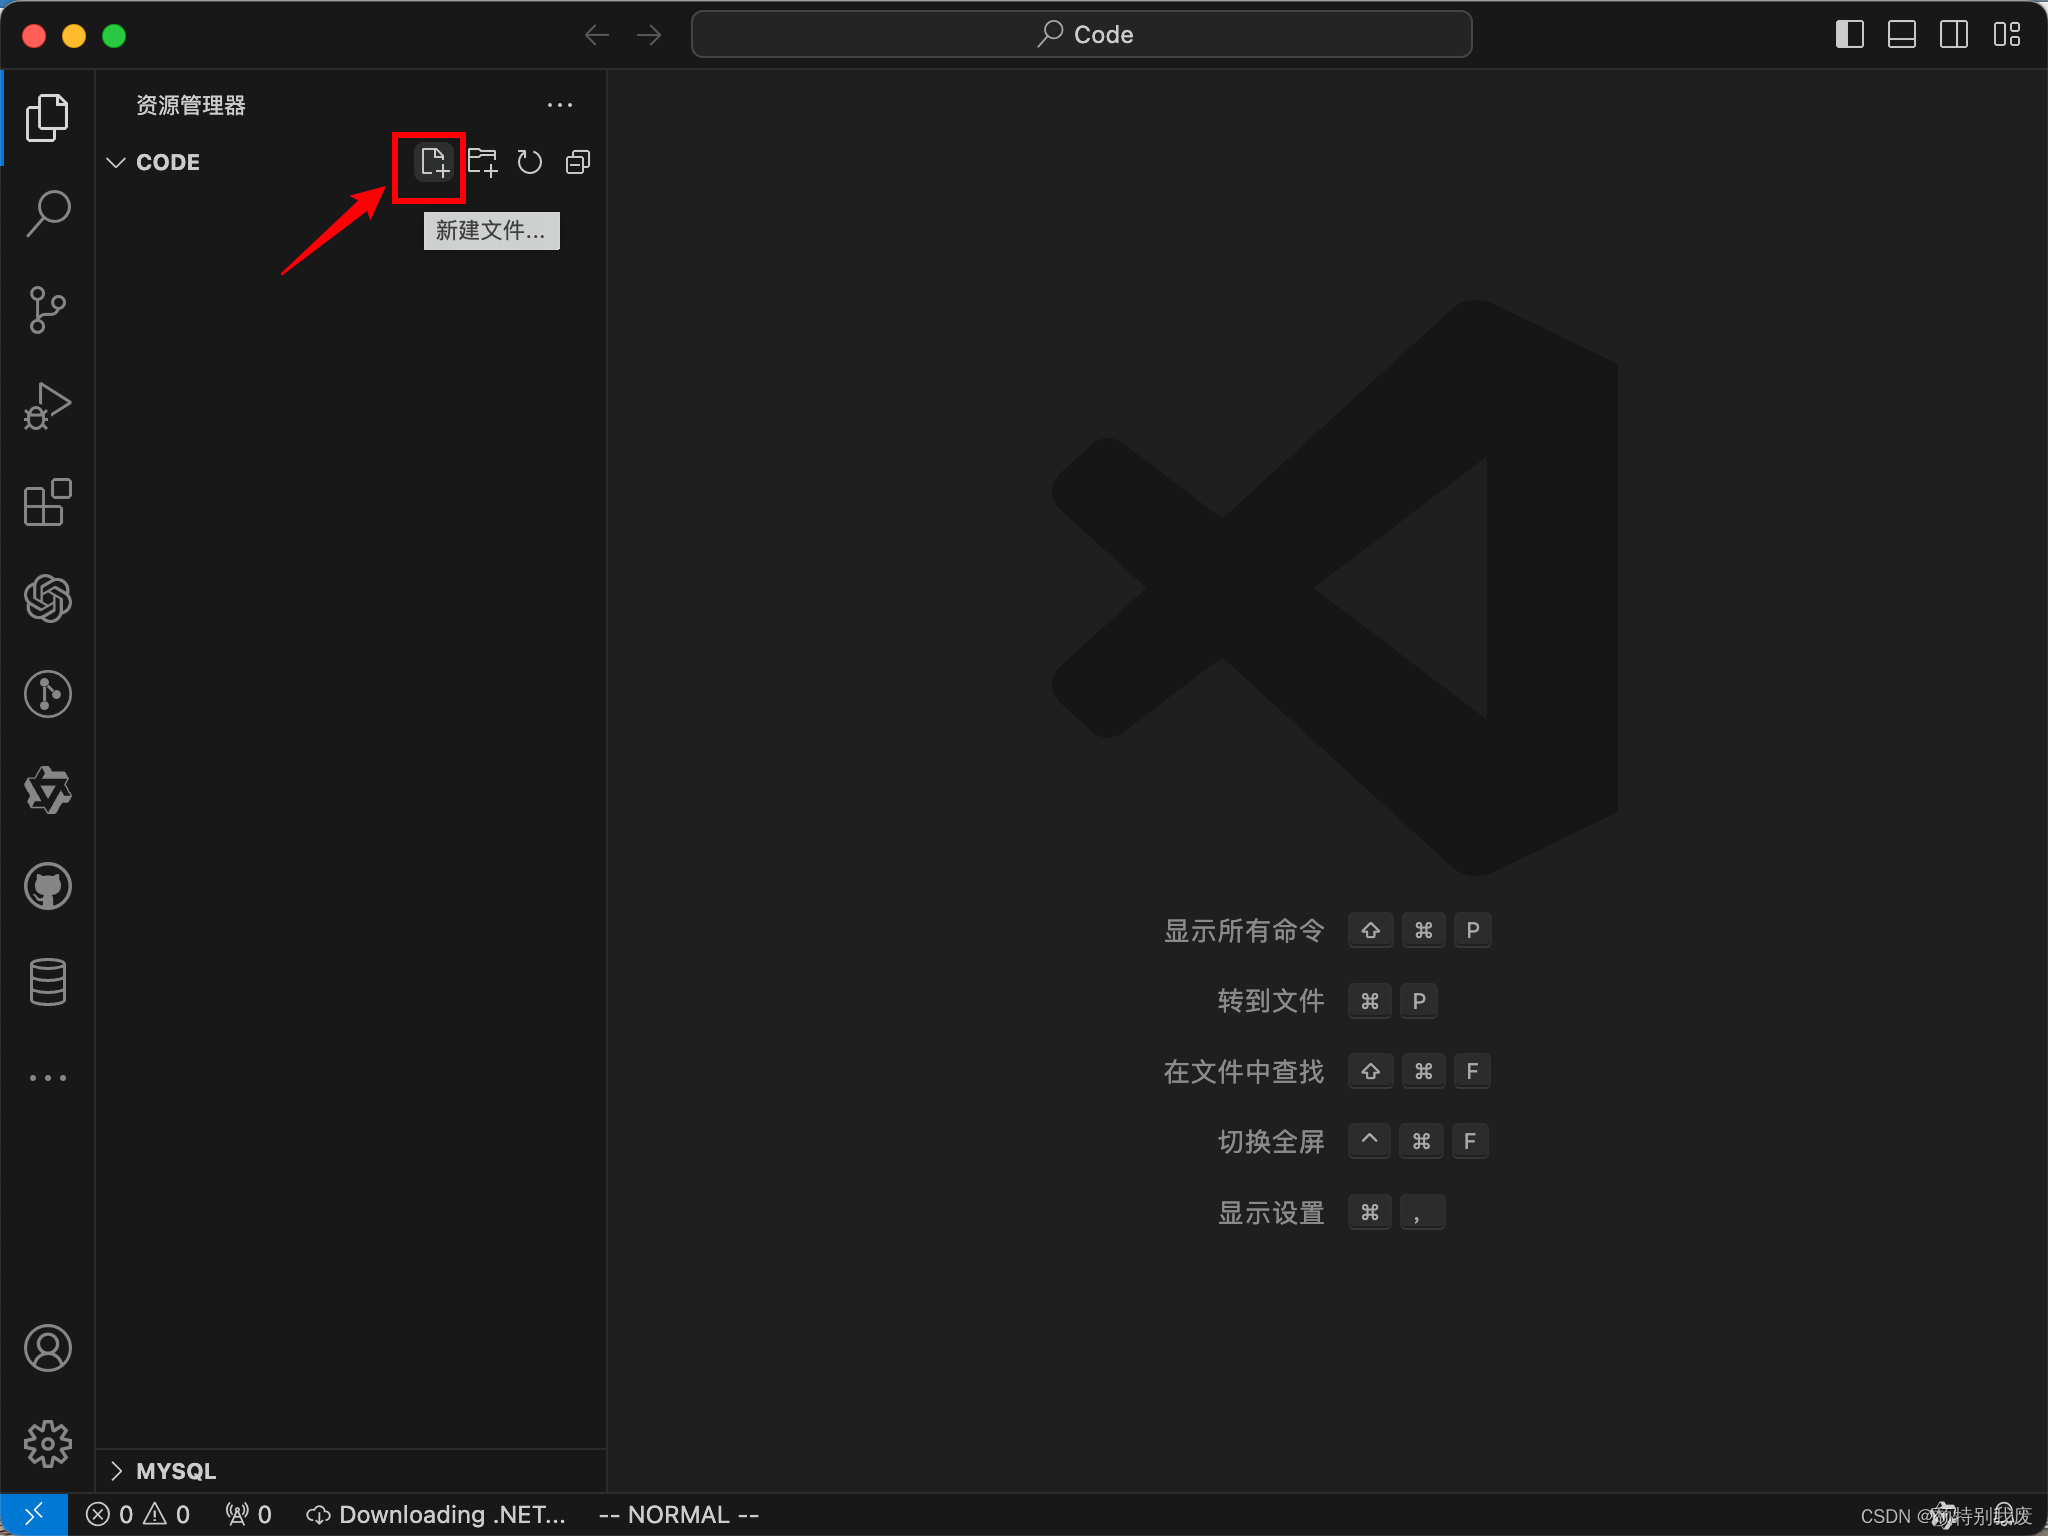The height and width of the screenshot is (1536, 2048).
Task: Click the forwarded ports indicator showing 0
Action: pyautogui.click(x=249, y=1515)
